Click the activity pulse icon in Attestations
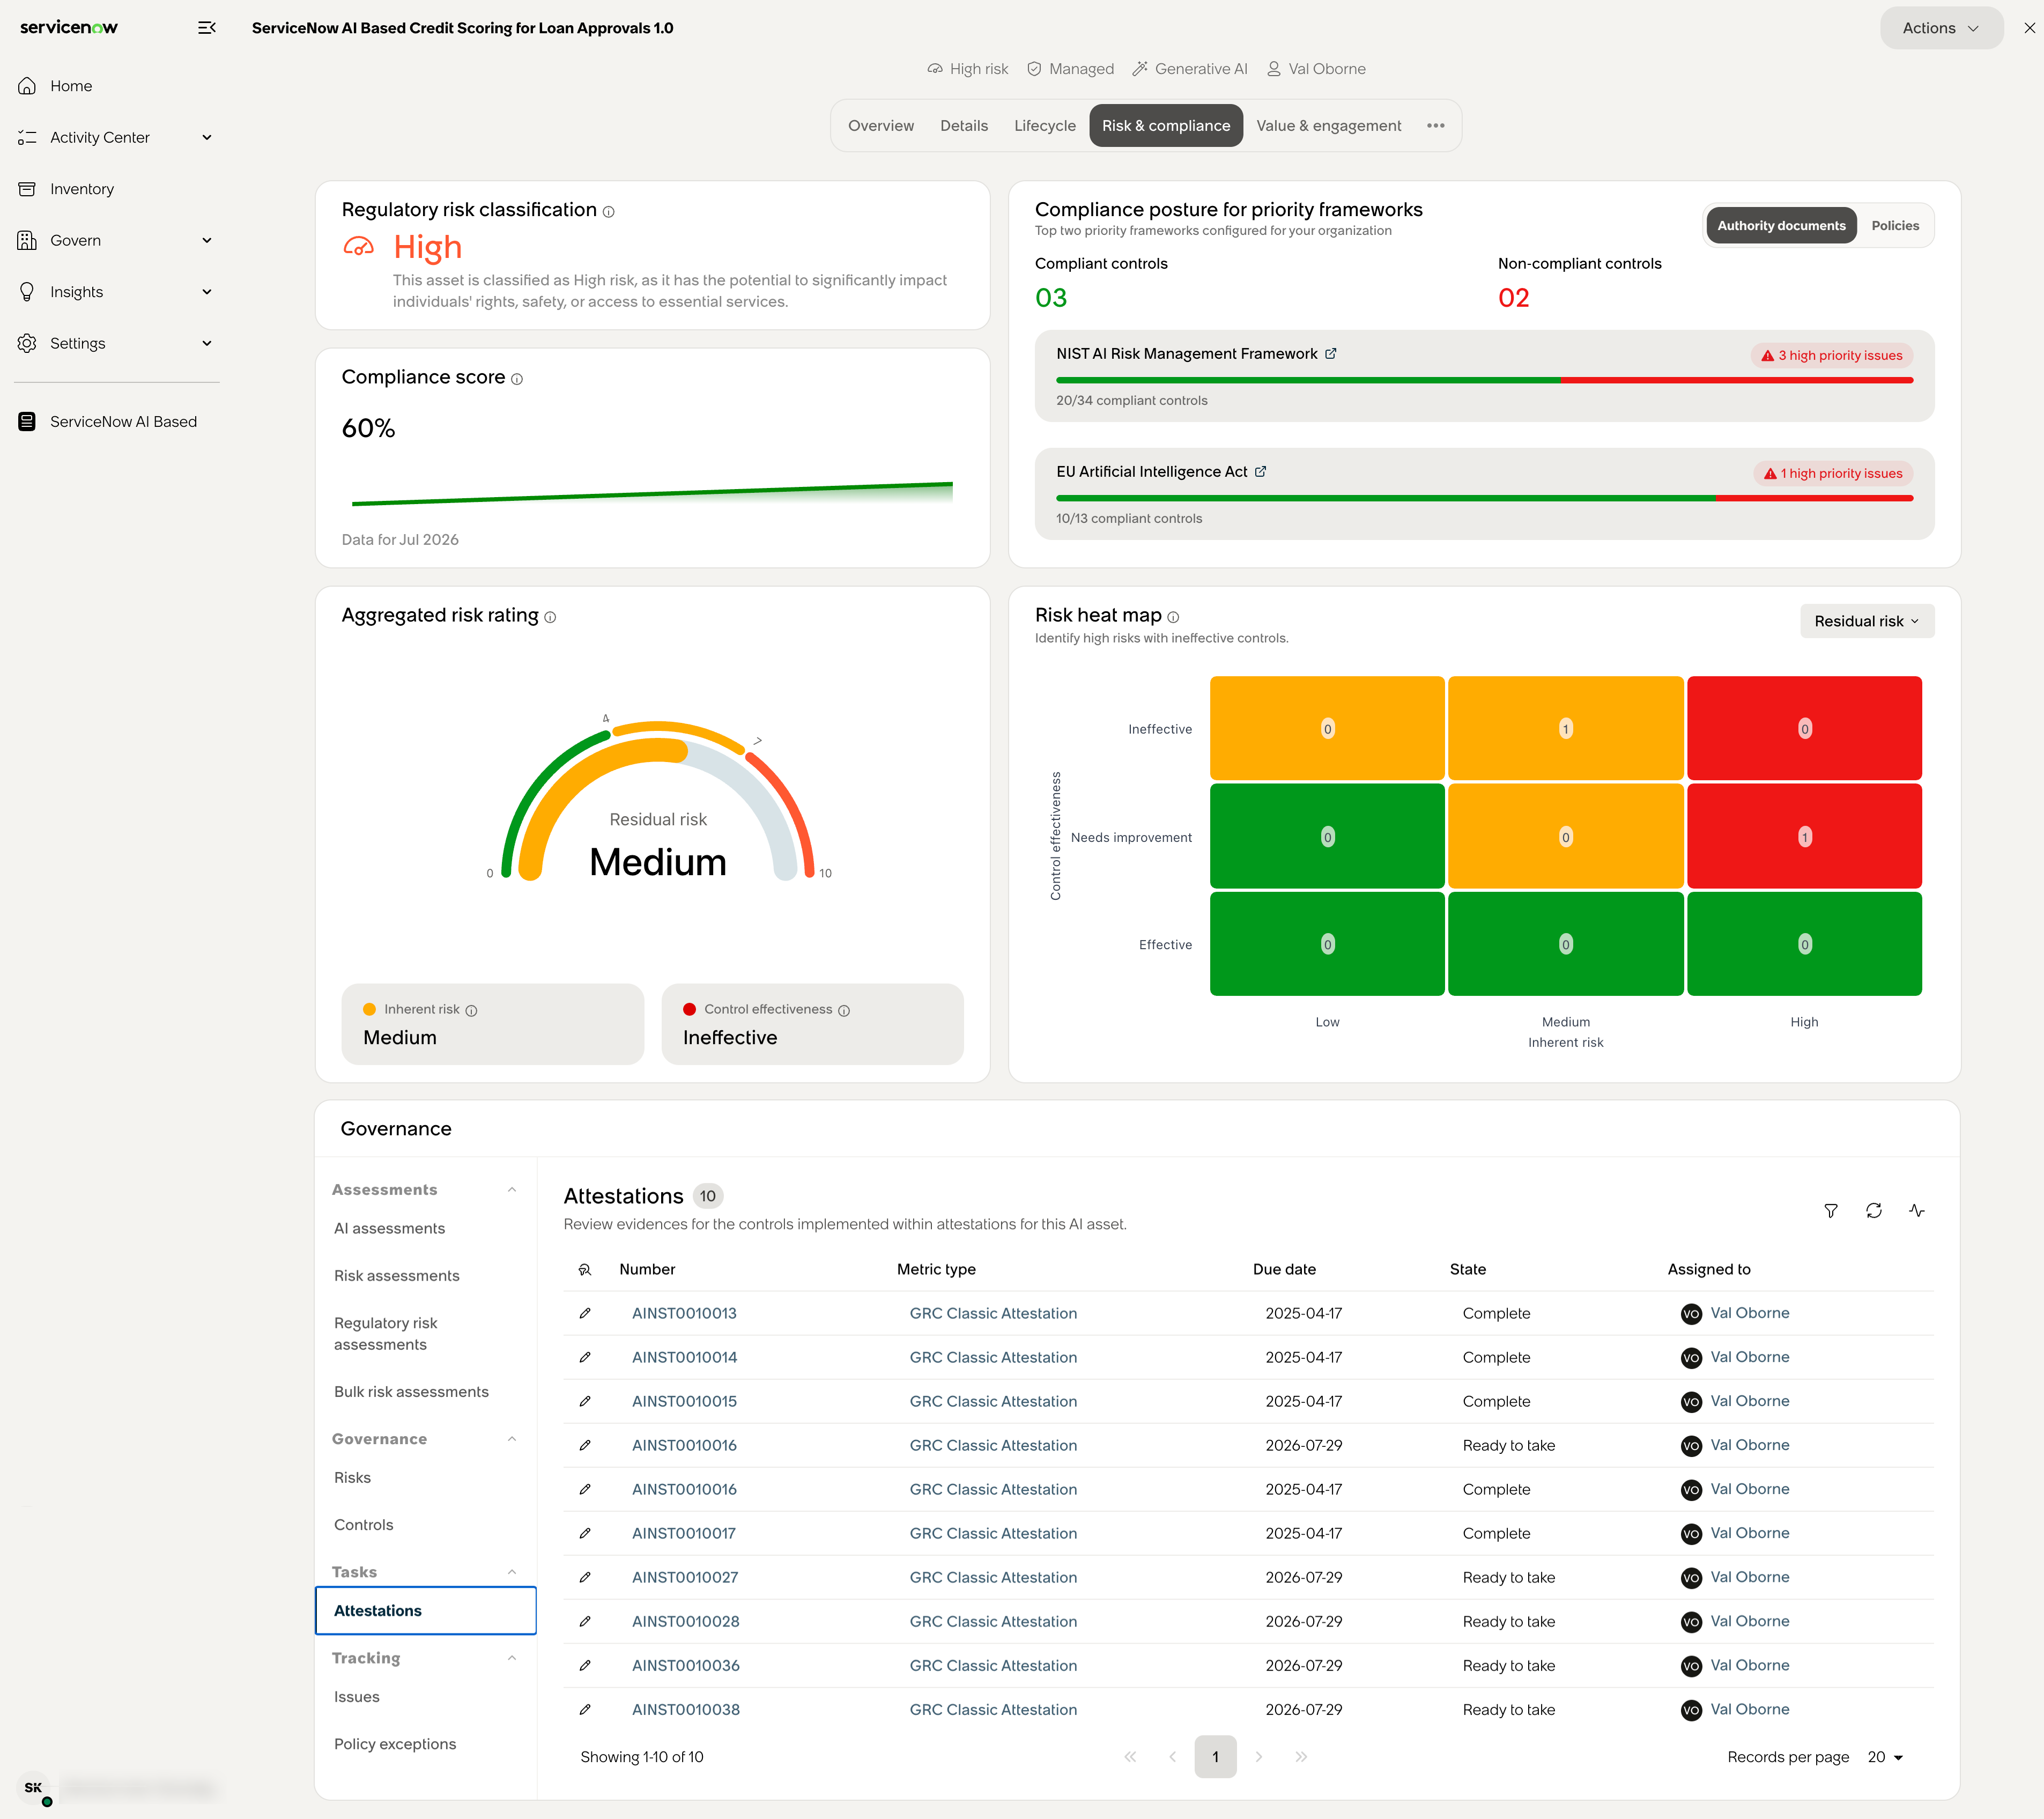This screenshot has height=1819, width=2044. click(x=1917, y=1211)
